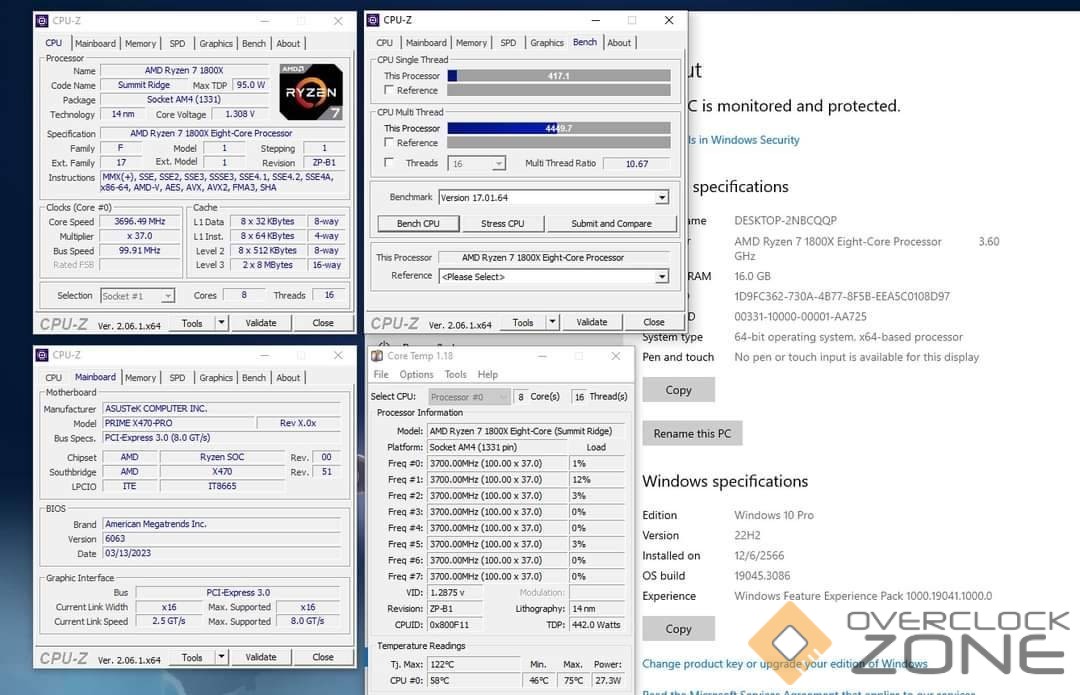Open Core Temp Options menu

click(x=416, y=374)
